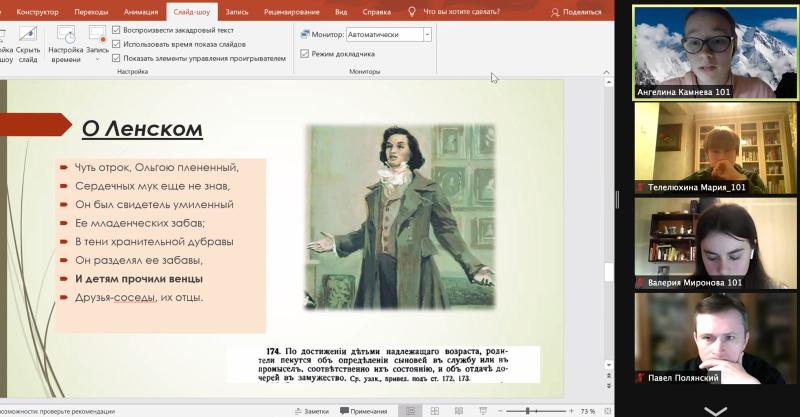Start slideshow from status bar icon
800x417 pixels.
pos(483,411)
